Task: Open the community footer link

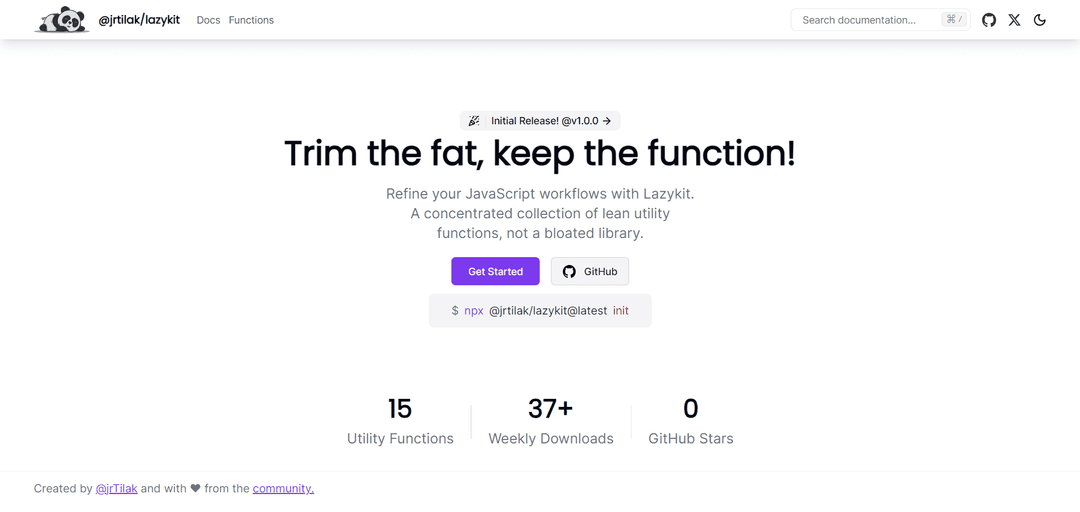Action: 283,489
